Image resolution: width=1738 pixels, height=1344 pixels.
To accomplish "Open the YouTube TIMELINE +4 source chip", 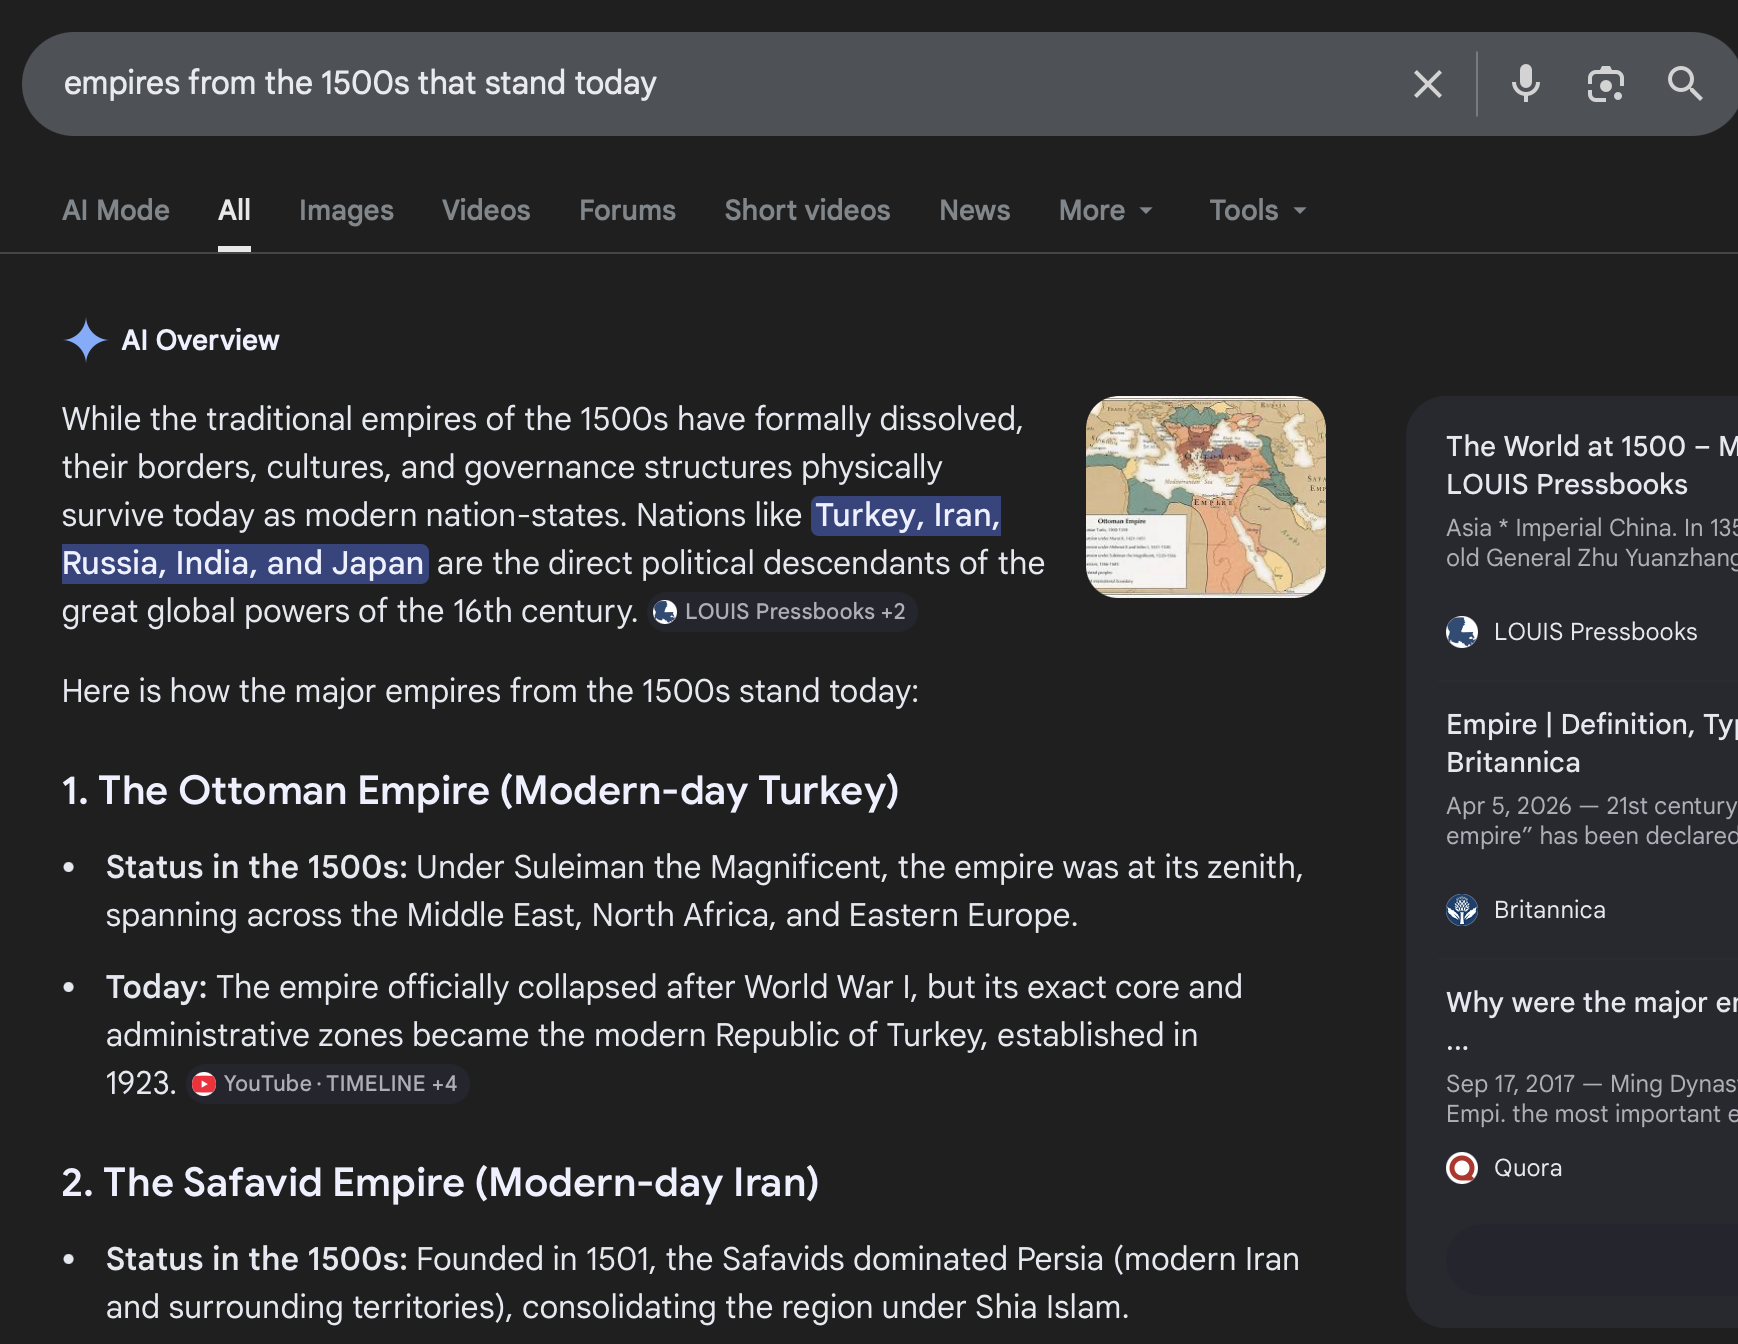I will tap(328, 1084).
